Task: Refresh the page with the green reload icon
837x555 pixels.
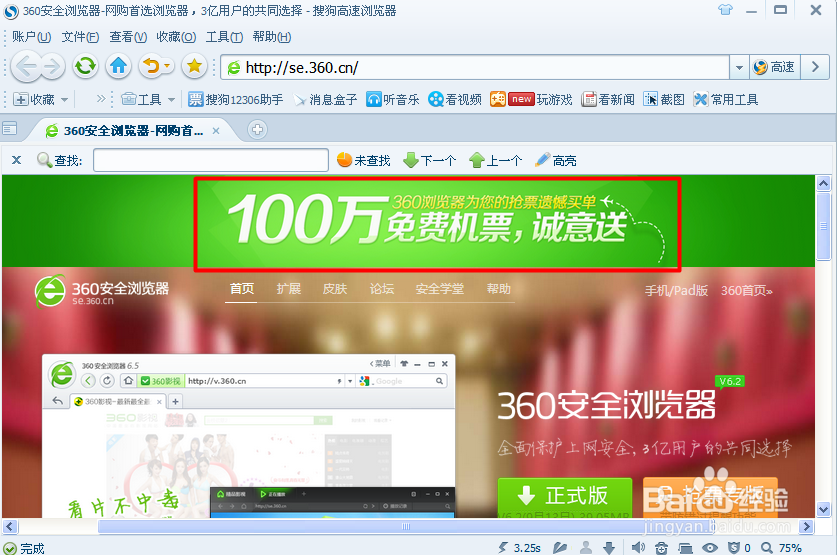Action: (x=85, y=66)
